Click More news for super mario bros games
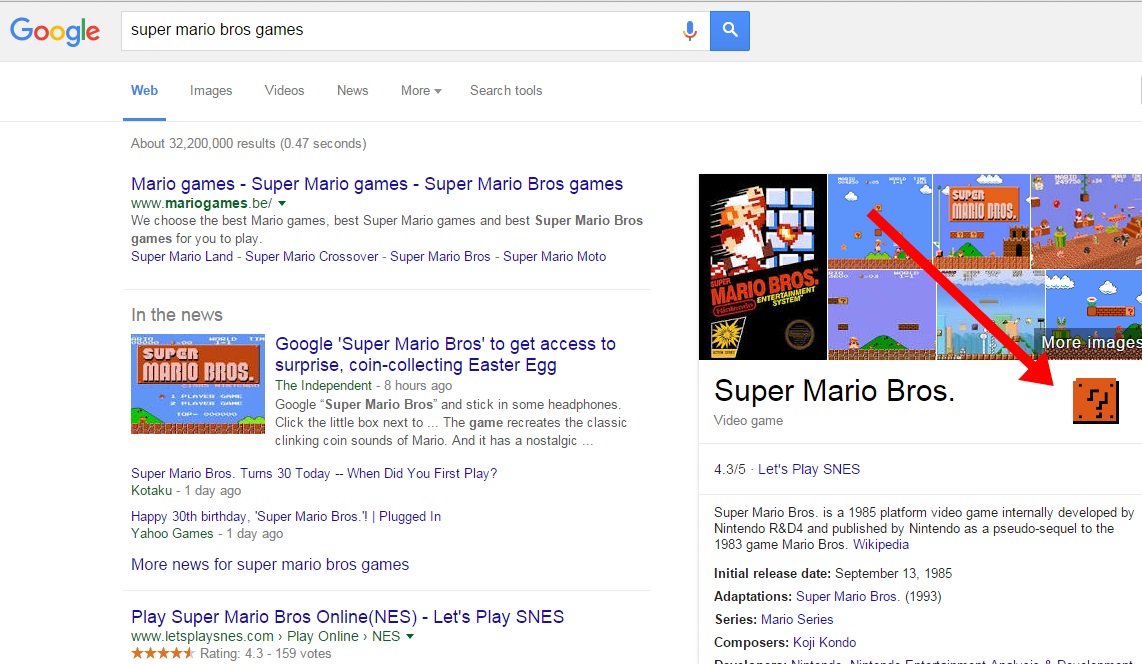This screenshot has width=1142, height=664. pyautogui.click(x=270, y=564)
